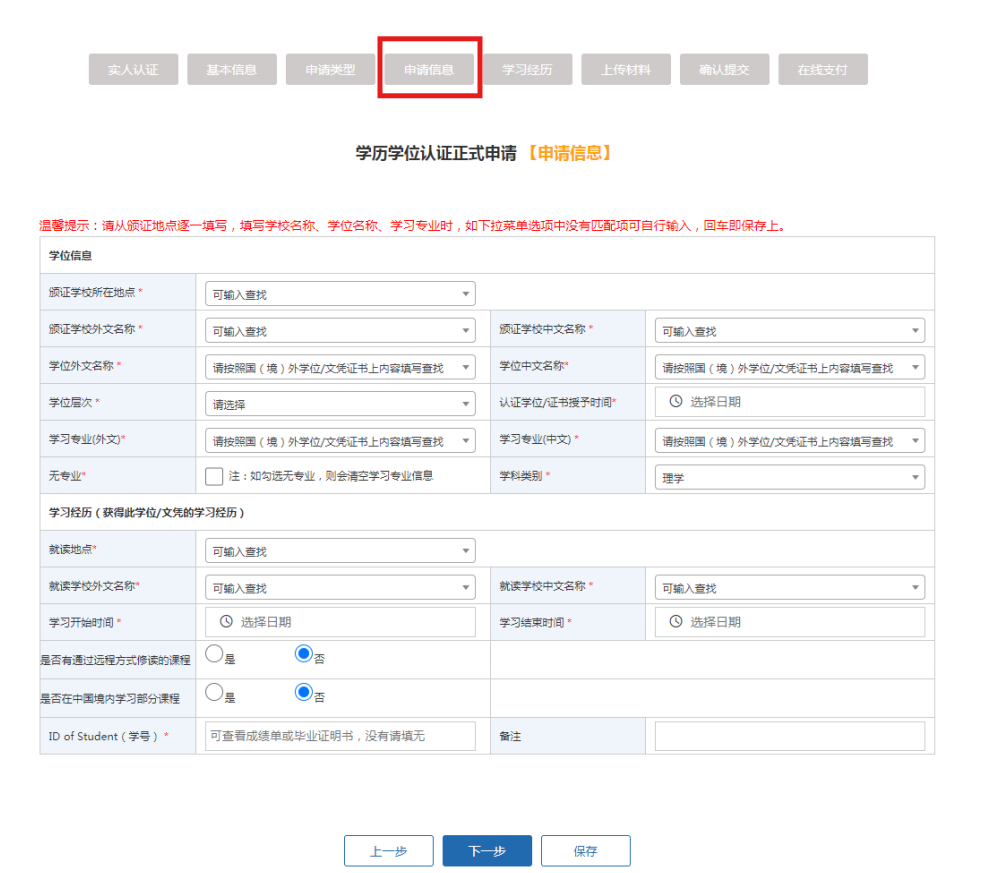Open the 在线支付 tab

(x=823, y=69)
